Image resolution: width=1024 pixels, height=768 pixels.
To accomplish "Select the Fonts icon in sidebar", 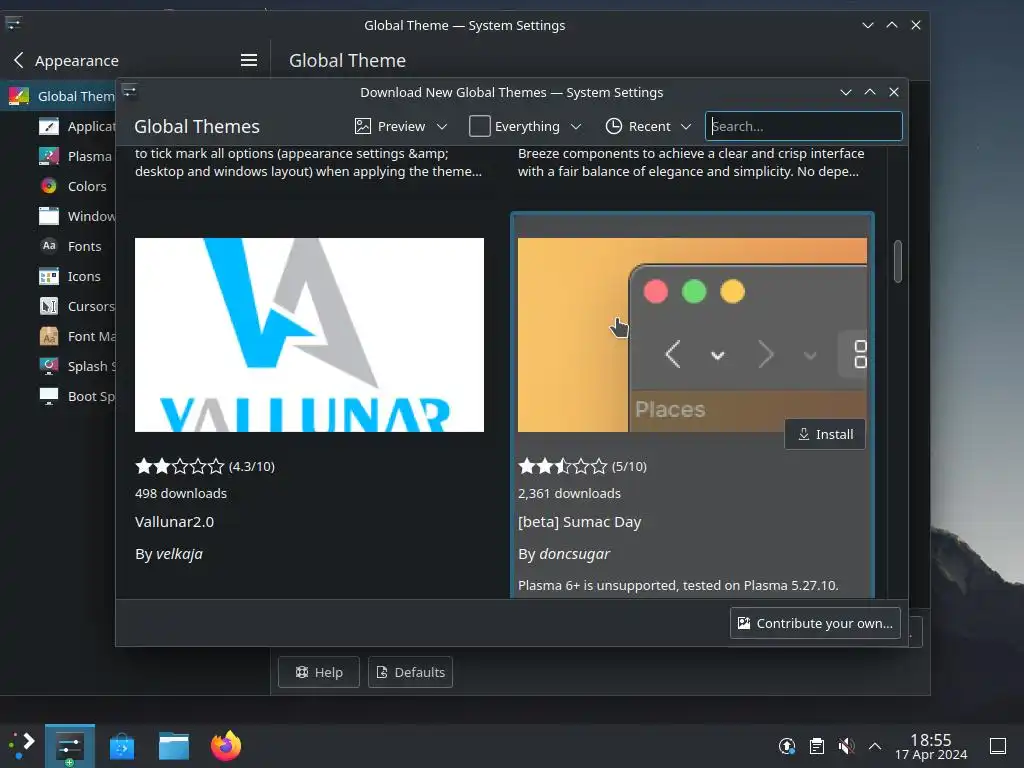I will (49, 246).
